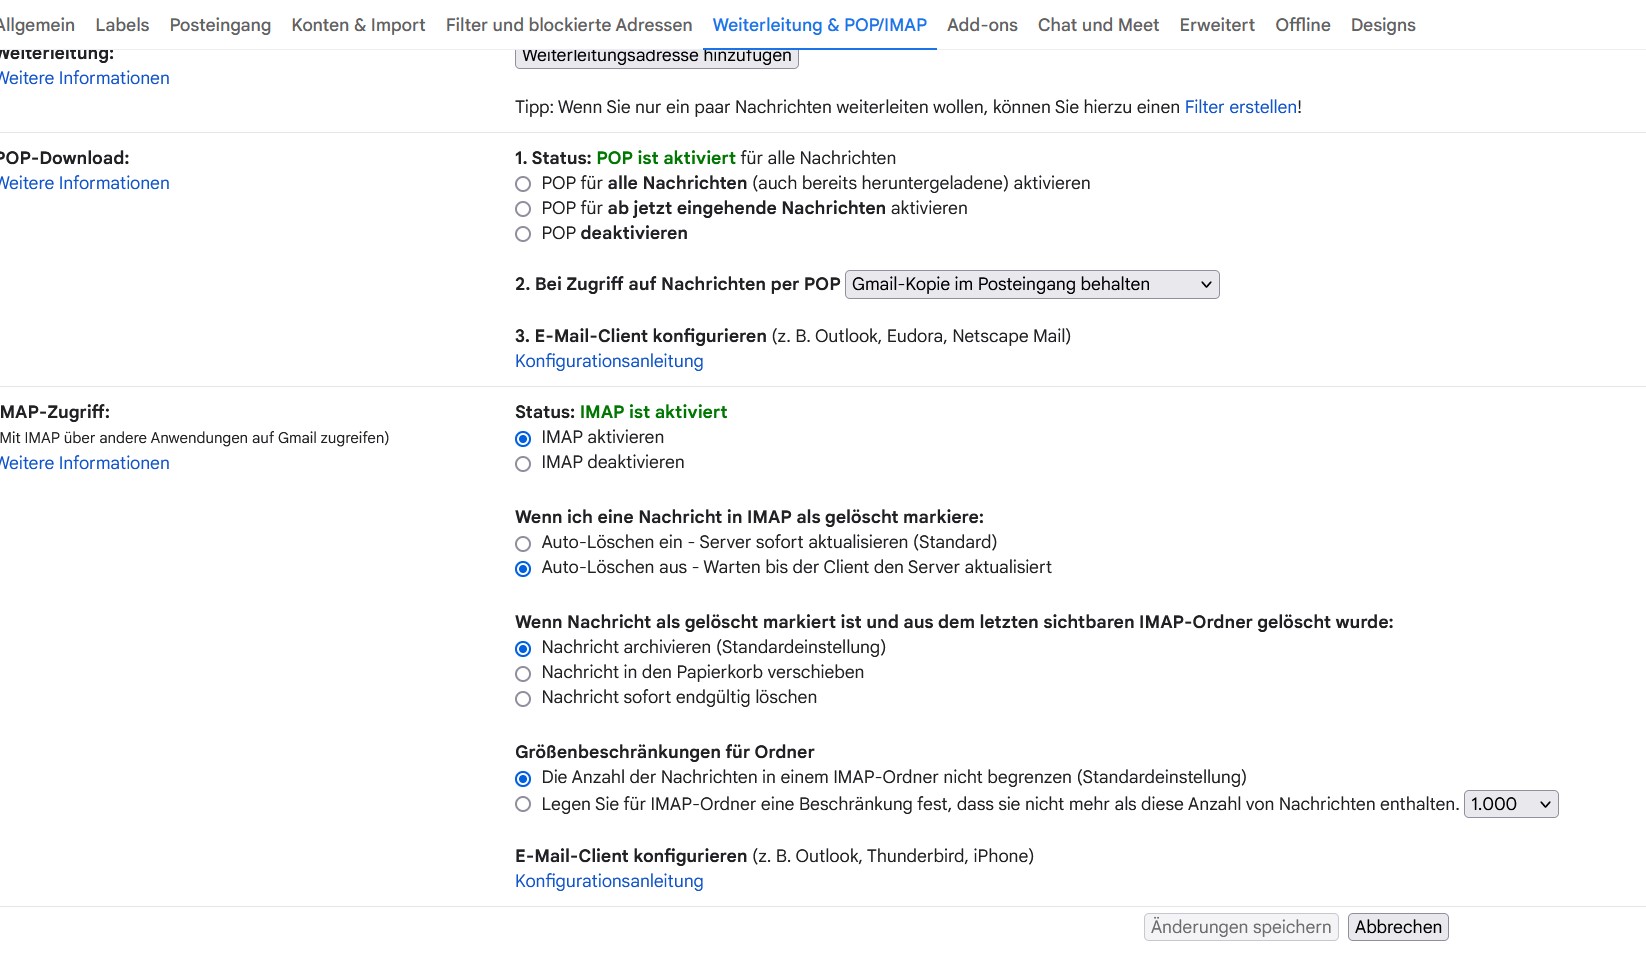Open the Posteingang settings tab

[x=220, y=25]
